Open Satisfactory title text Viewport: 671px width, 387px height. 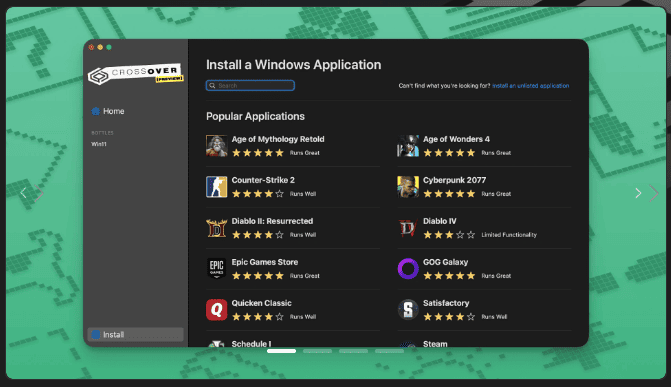(446, 303)
